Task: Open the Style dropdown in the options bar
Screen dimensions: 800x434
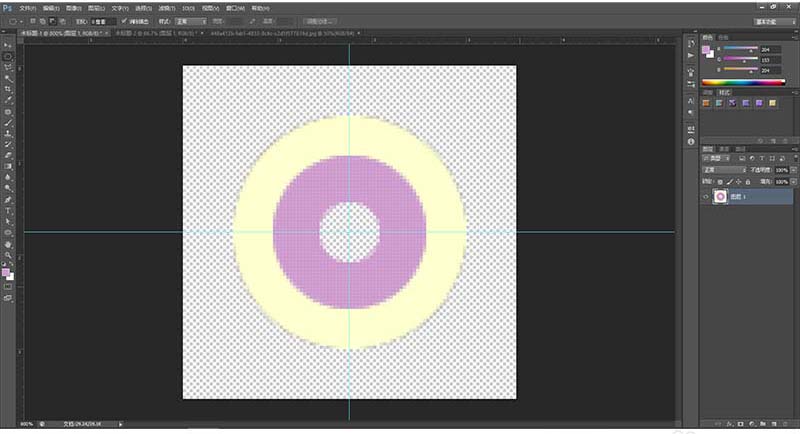Action: (192, 20)
